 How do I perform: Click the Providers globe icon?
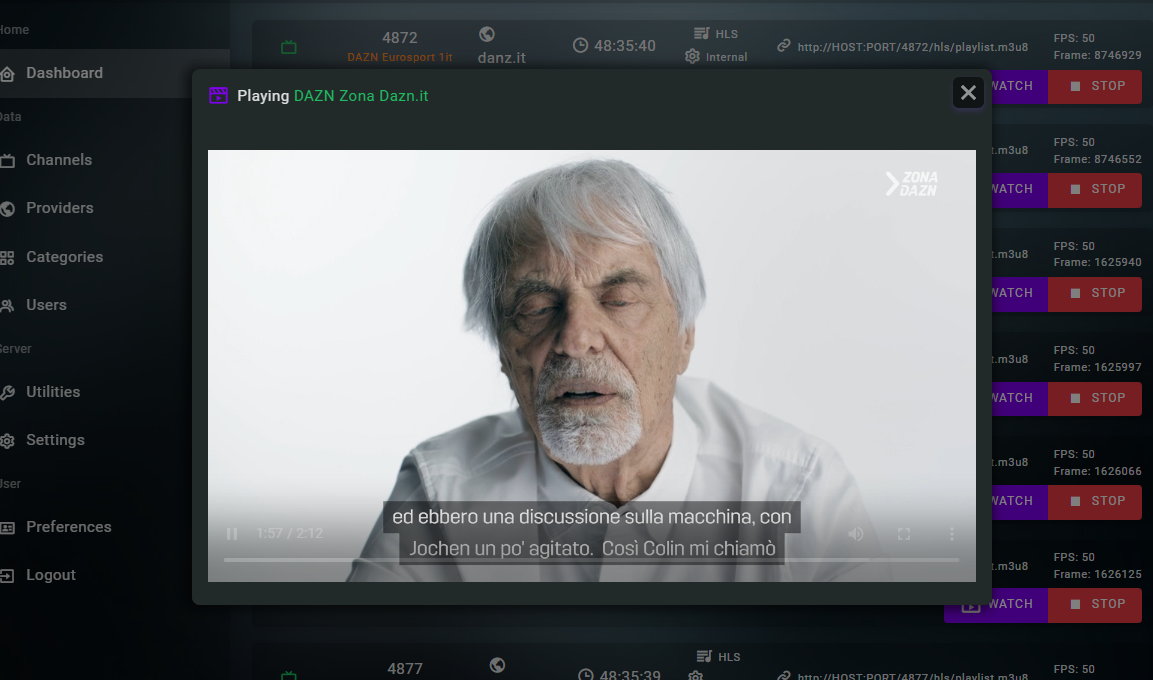7,209
